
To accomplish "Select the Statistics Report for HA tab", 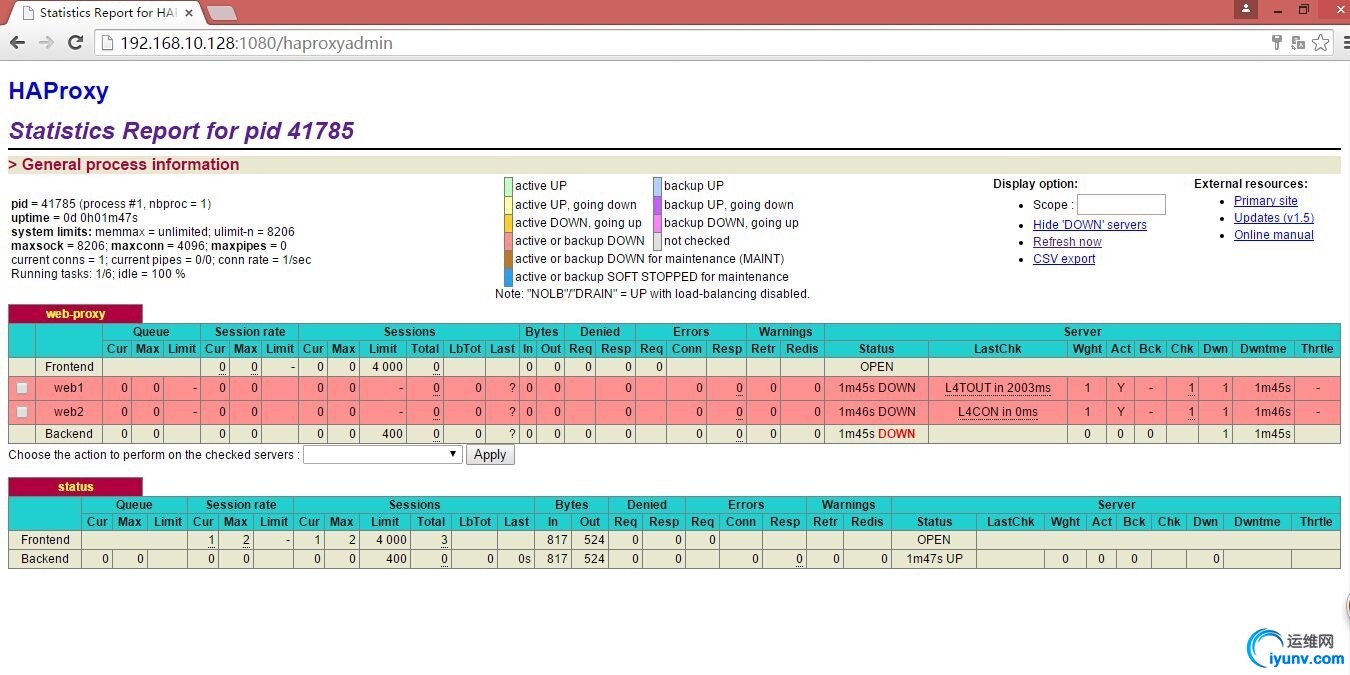I will click(105, 13).
